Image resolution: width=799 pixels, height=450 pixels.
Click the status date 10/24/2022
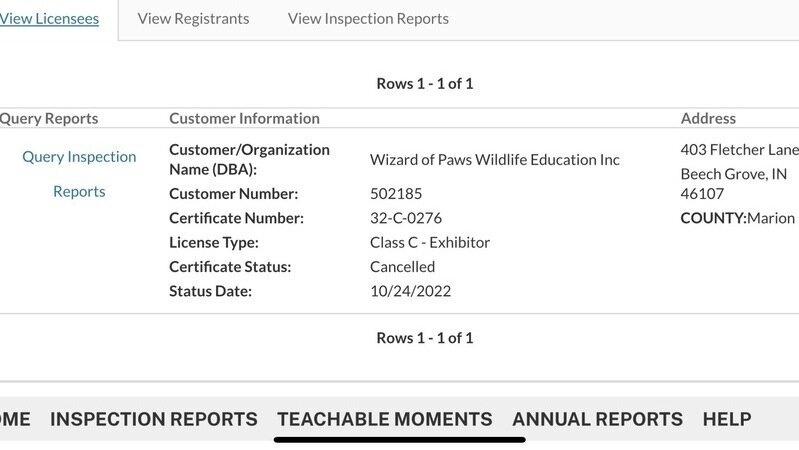tap(410, 291)
